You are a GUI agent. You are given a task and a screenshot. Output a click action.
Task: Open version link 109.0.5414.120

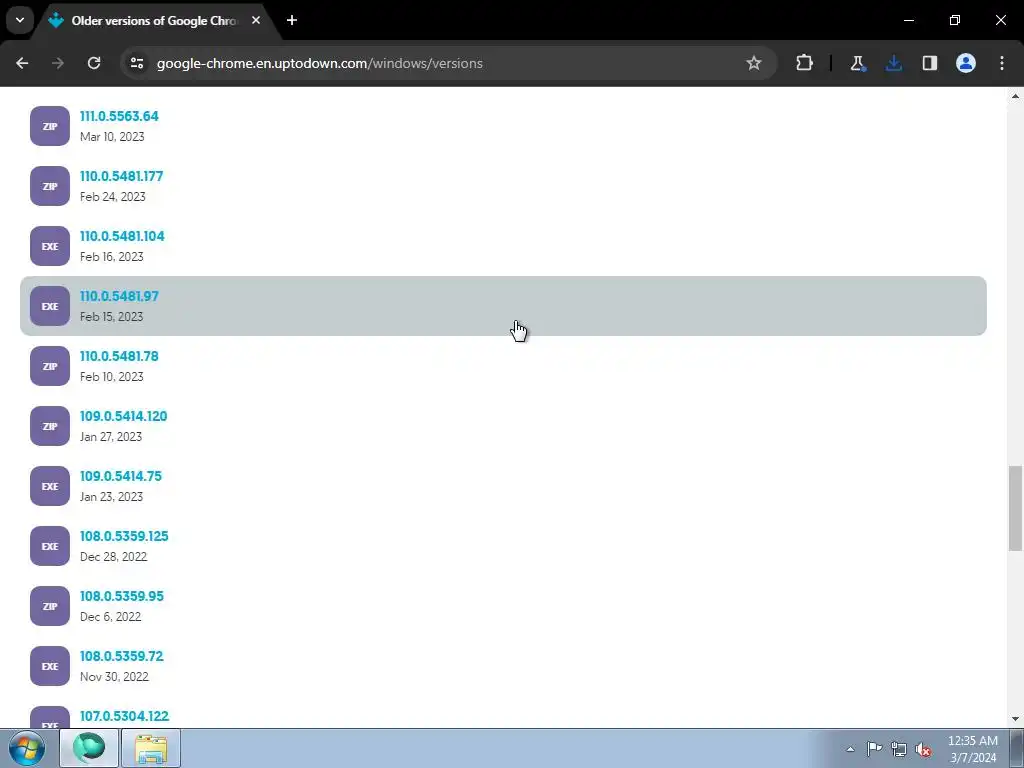click(x=123, y=417)
